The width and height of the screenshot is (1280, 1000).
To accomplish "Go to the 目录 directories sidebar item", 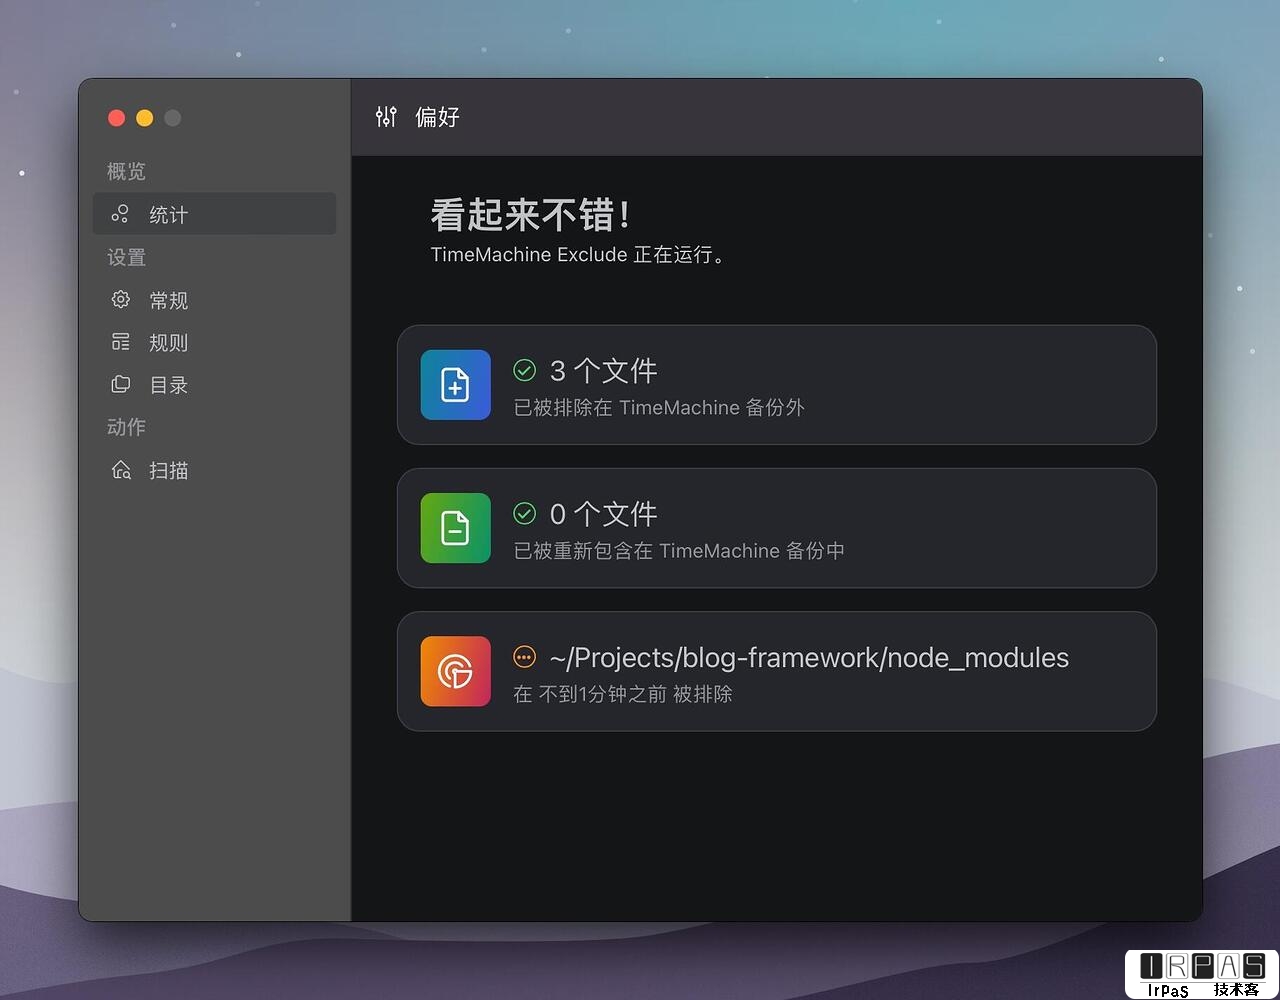I will (x=214, y=385).
